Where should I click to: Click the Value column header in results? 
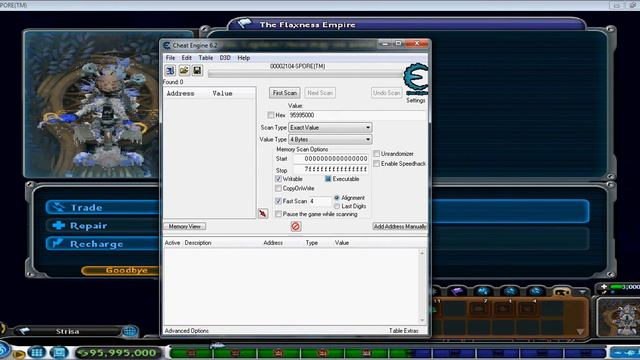click(222, 93)
